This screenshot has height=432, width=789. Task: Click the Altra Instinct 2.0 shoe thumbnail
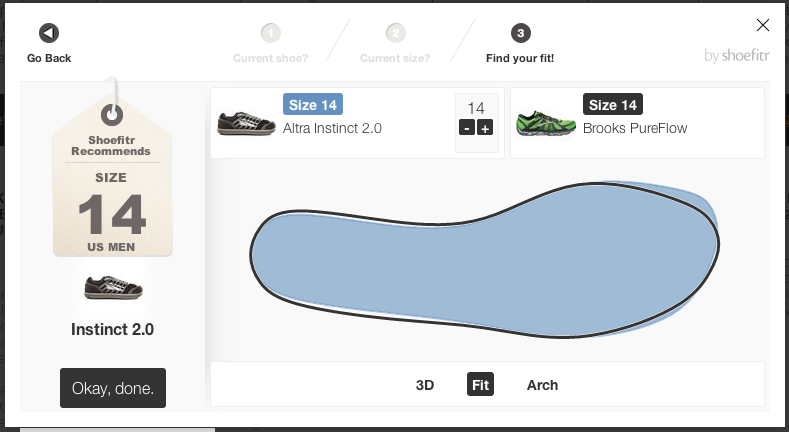pyautogui.click(x=247, y=123)
